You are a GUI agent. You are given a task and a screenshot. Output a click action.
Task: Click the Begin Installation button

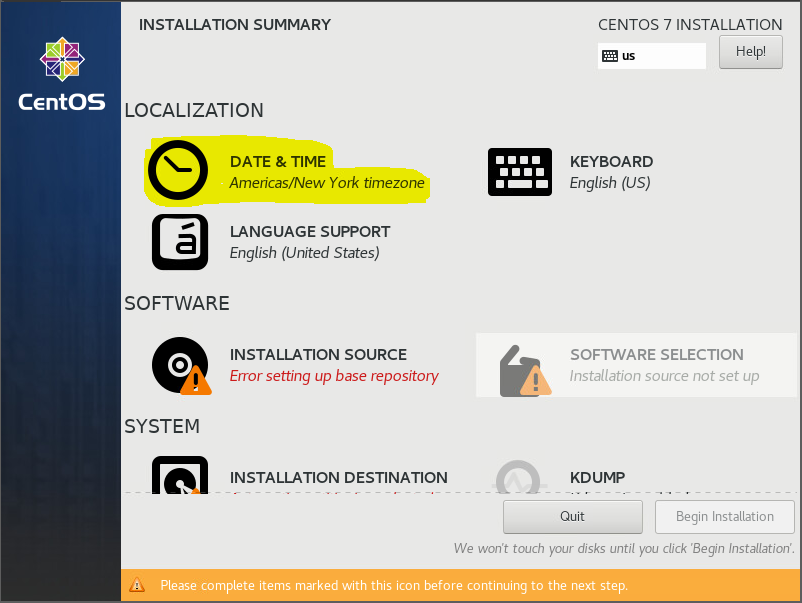(724, 516)
